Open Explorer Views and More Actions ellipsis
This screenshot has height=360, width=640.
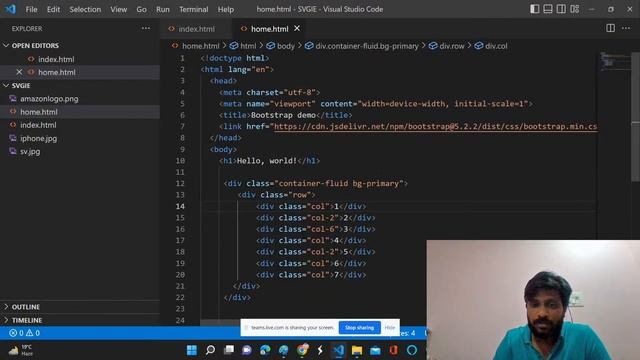(x=146, y=29)
